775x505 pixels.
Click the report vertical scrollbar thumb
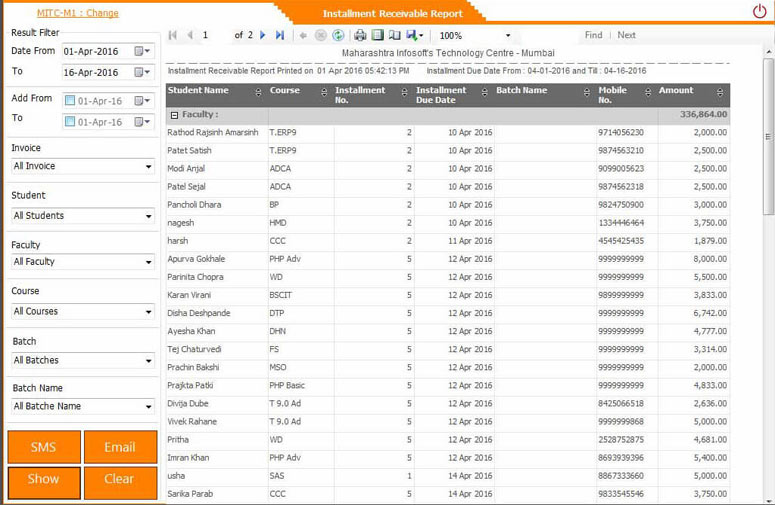click(x=768, y=136)
